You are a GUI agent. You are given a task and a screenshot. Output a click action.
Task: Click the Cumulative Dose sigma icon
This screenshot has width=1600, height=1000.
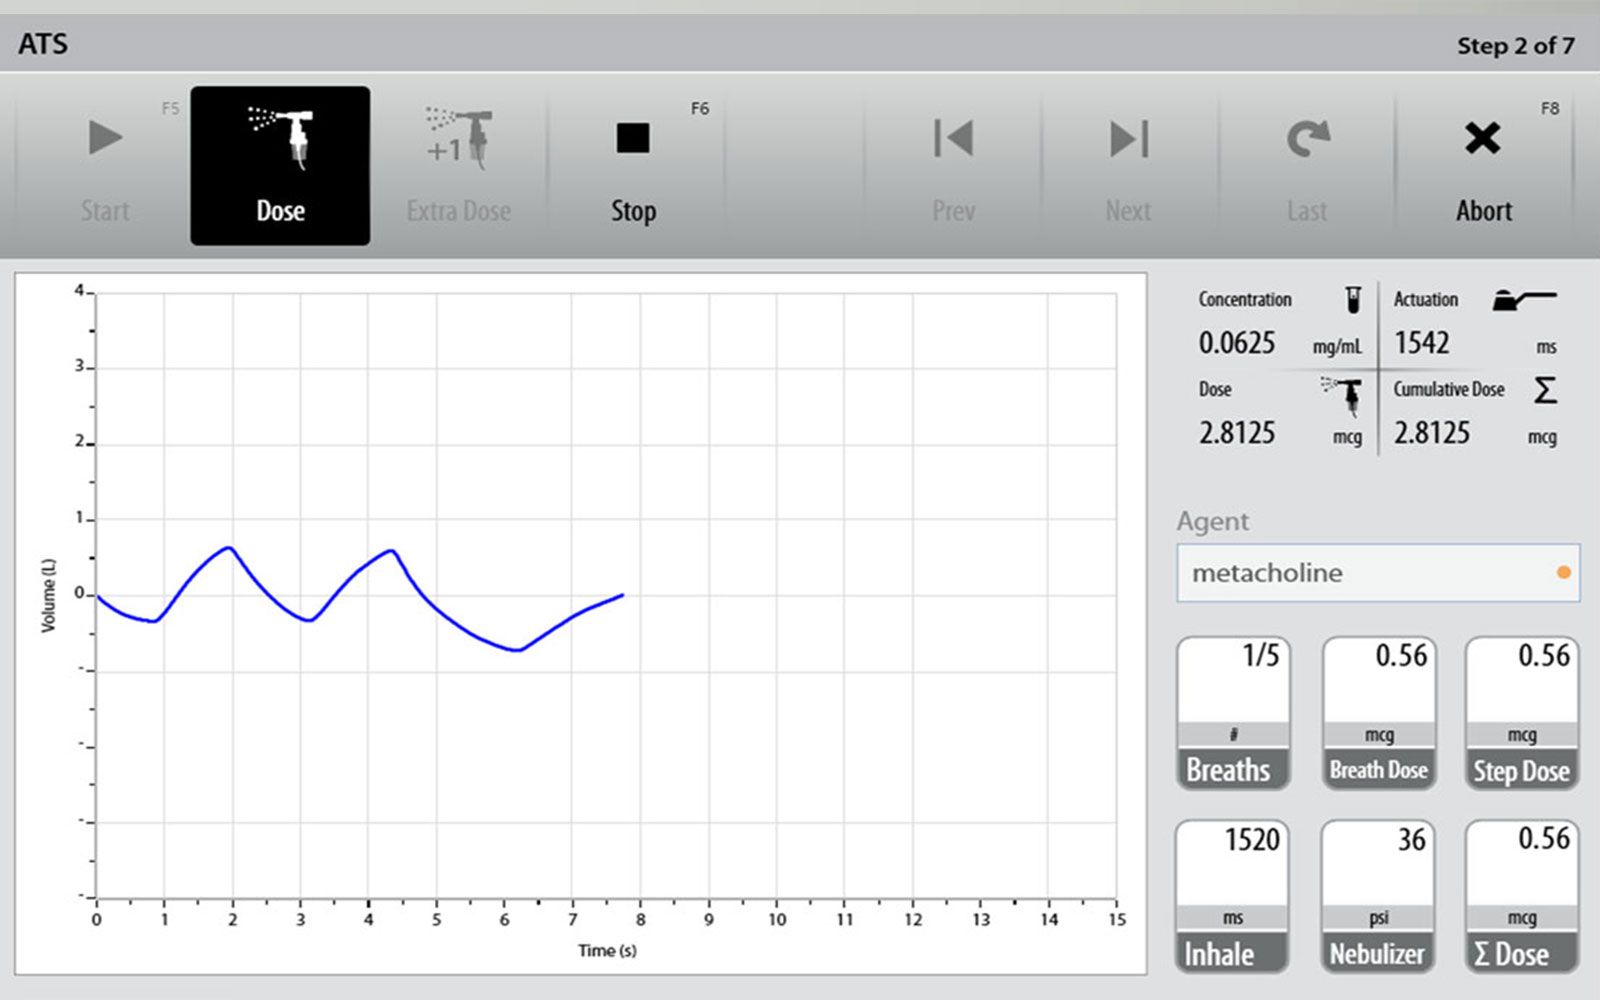click(x=1545, y=390)
